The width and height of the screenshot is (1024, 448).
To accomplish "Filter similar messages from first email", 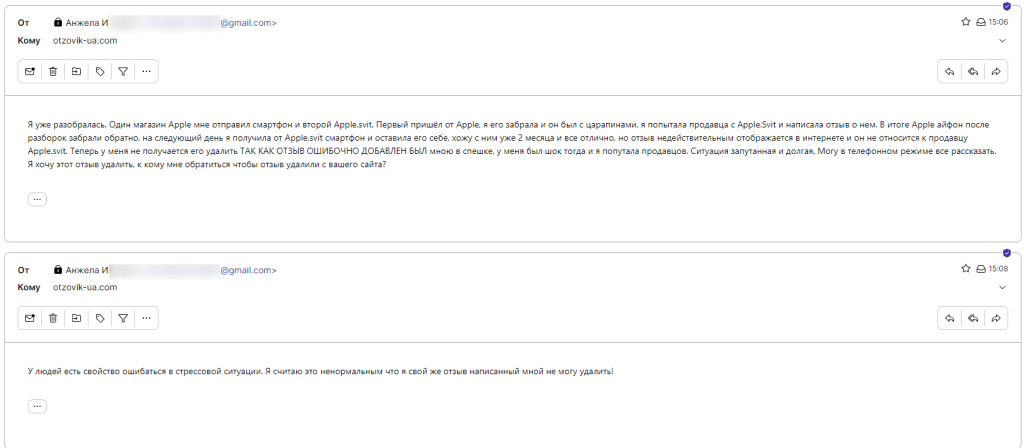I will 123,71.
